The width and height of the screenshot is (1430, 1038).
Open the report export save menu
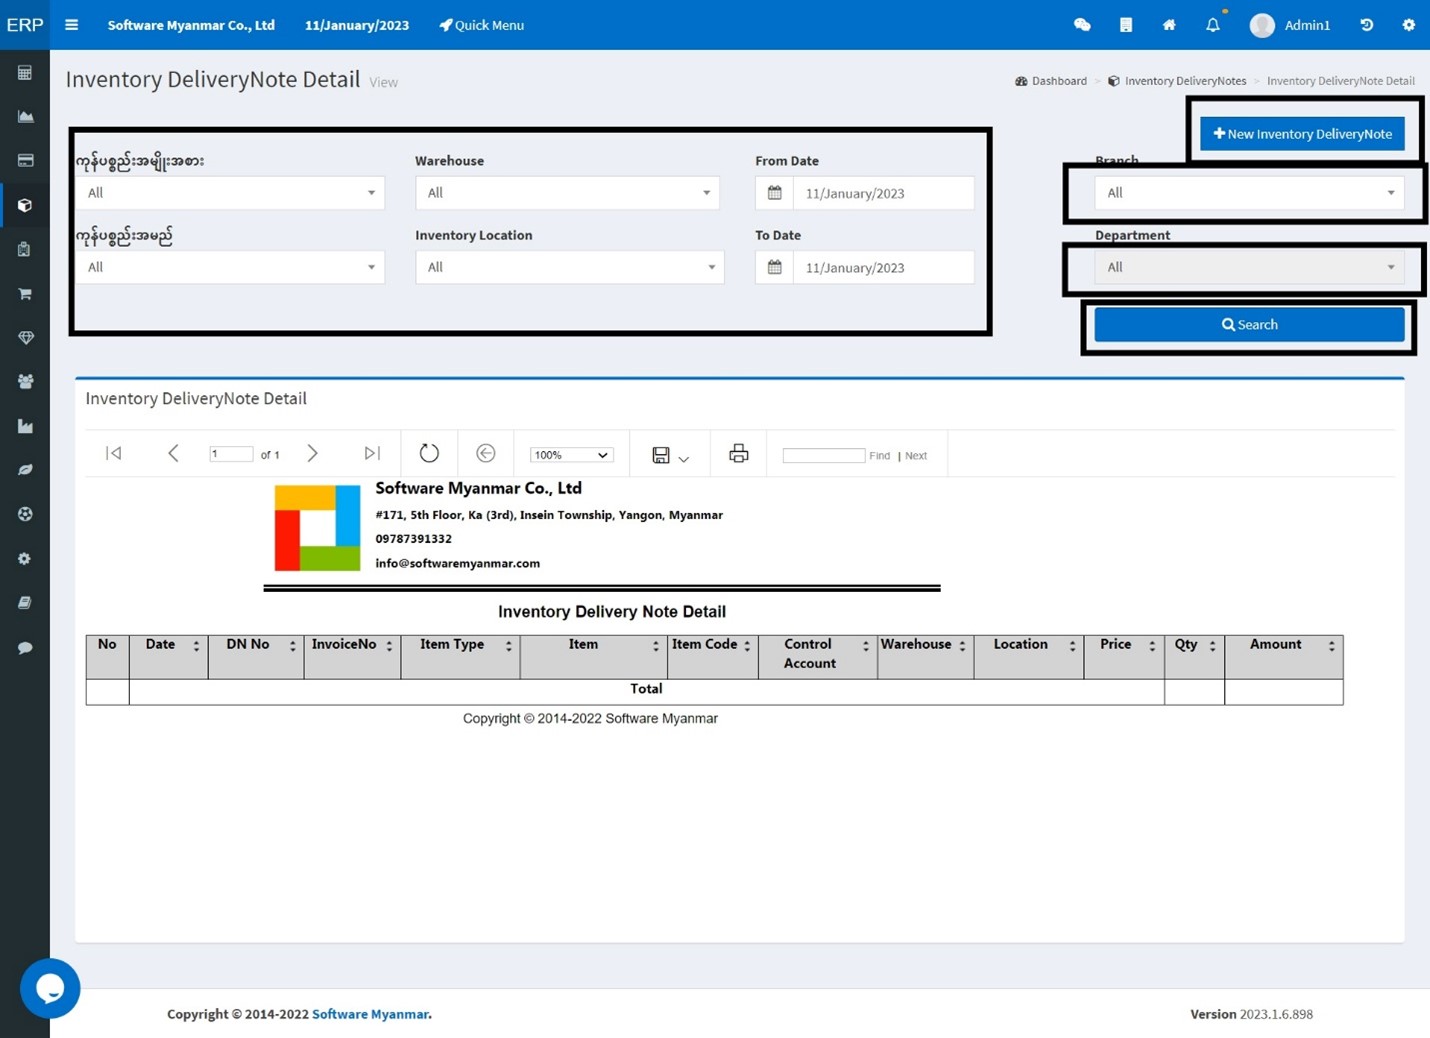(x=670, y=455)
